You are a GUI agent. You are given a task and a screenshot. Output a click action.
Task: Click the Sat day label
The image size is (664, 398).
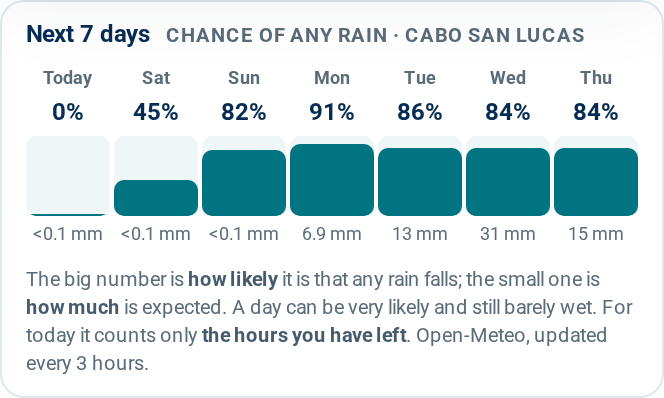156,78
